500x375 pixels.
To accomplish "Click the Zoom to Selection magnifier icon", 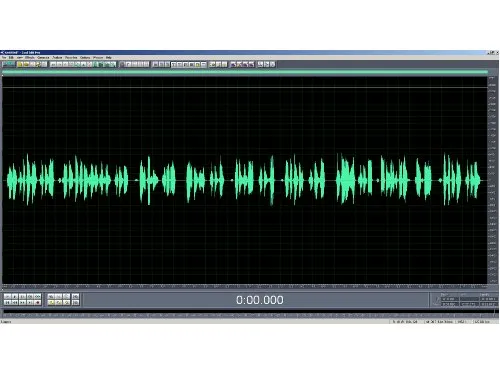I will coord(51,302).
